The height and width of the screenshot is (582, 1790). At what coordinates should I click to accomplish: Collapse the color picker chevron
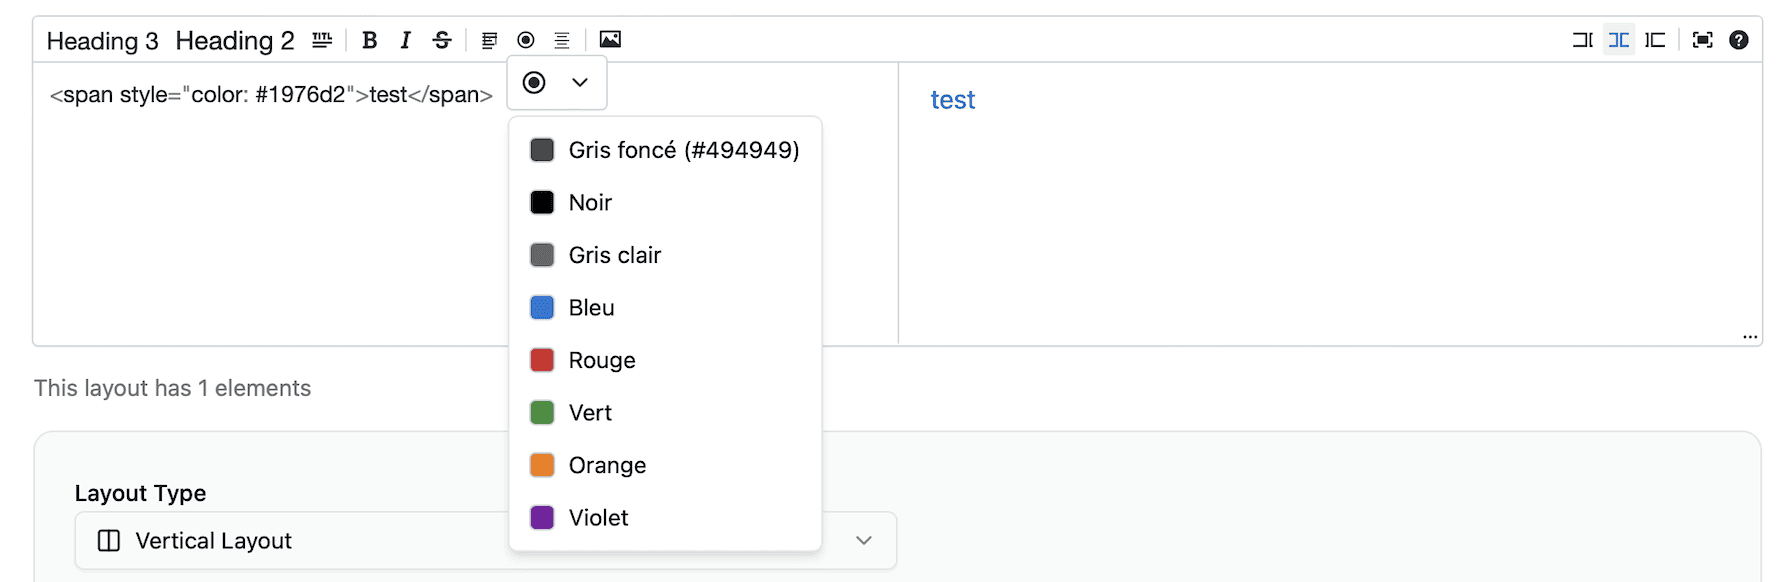580,82
